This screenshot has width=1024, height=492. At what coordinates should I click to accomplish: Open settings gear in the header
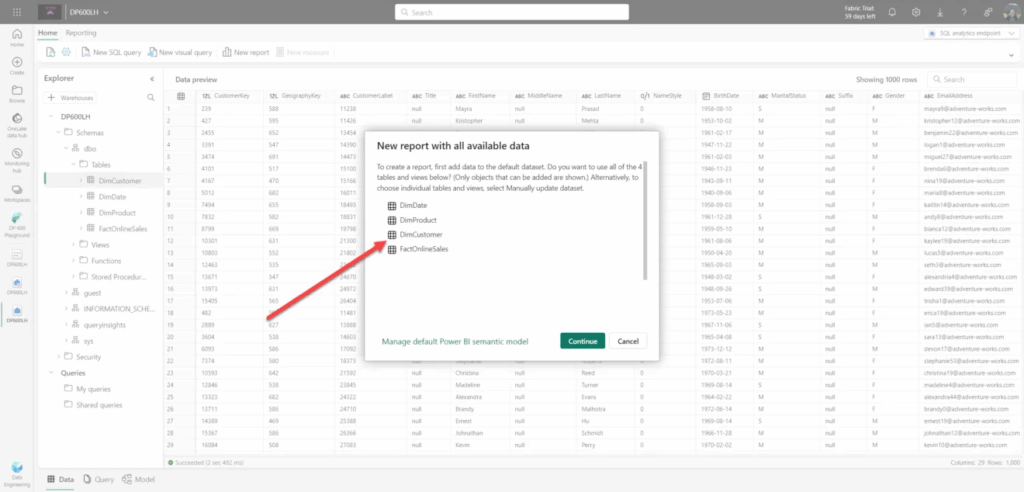click(916, 12)
